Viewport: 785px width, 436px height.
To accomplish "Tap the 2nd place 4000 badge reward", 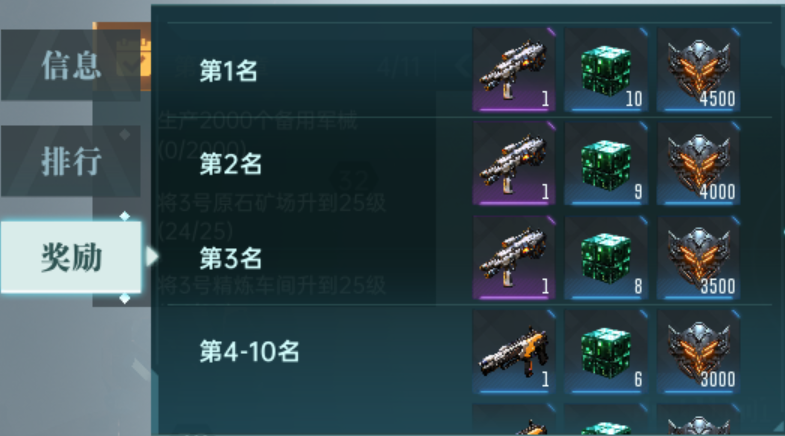I will pos(699,164).
